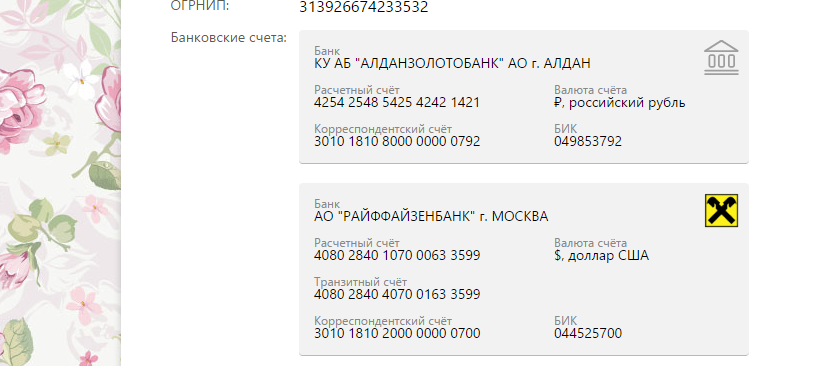Click the generic bank building icon

pyautogui.click(x=721, y=57)
